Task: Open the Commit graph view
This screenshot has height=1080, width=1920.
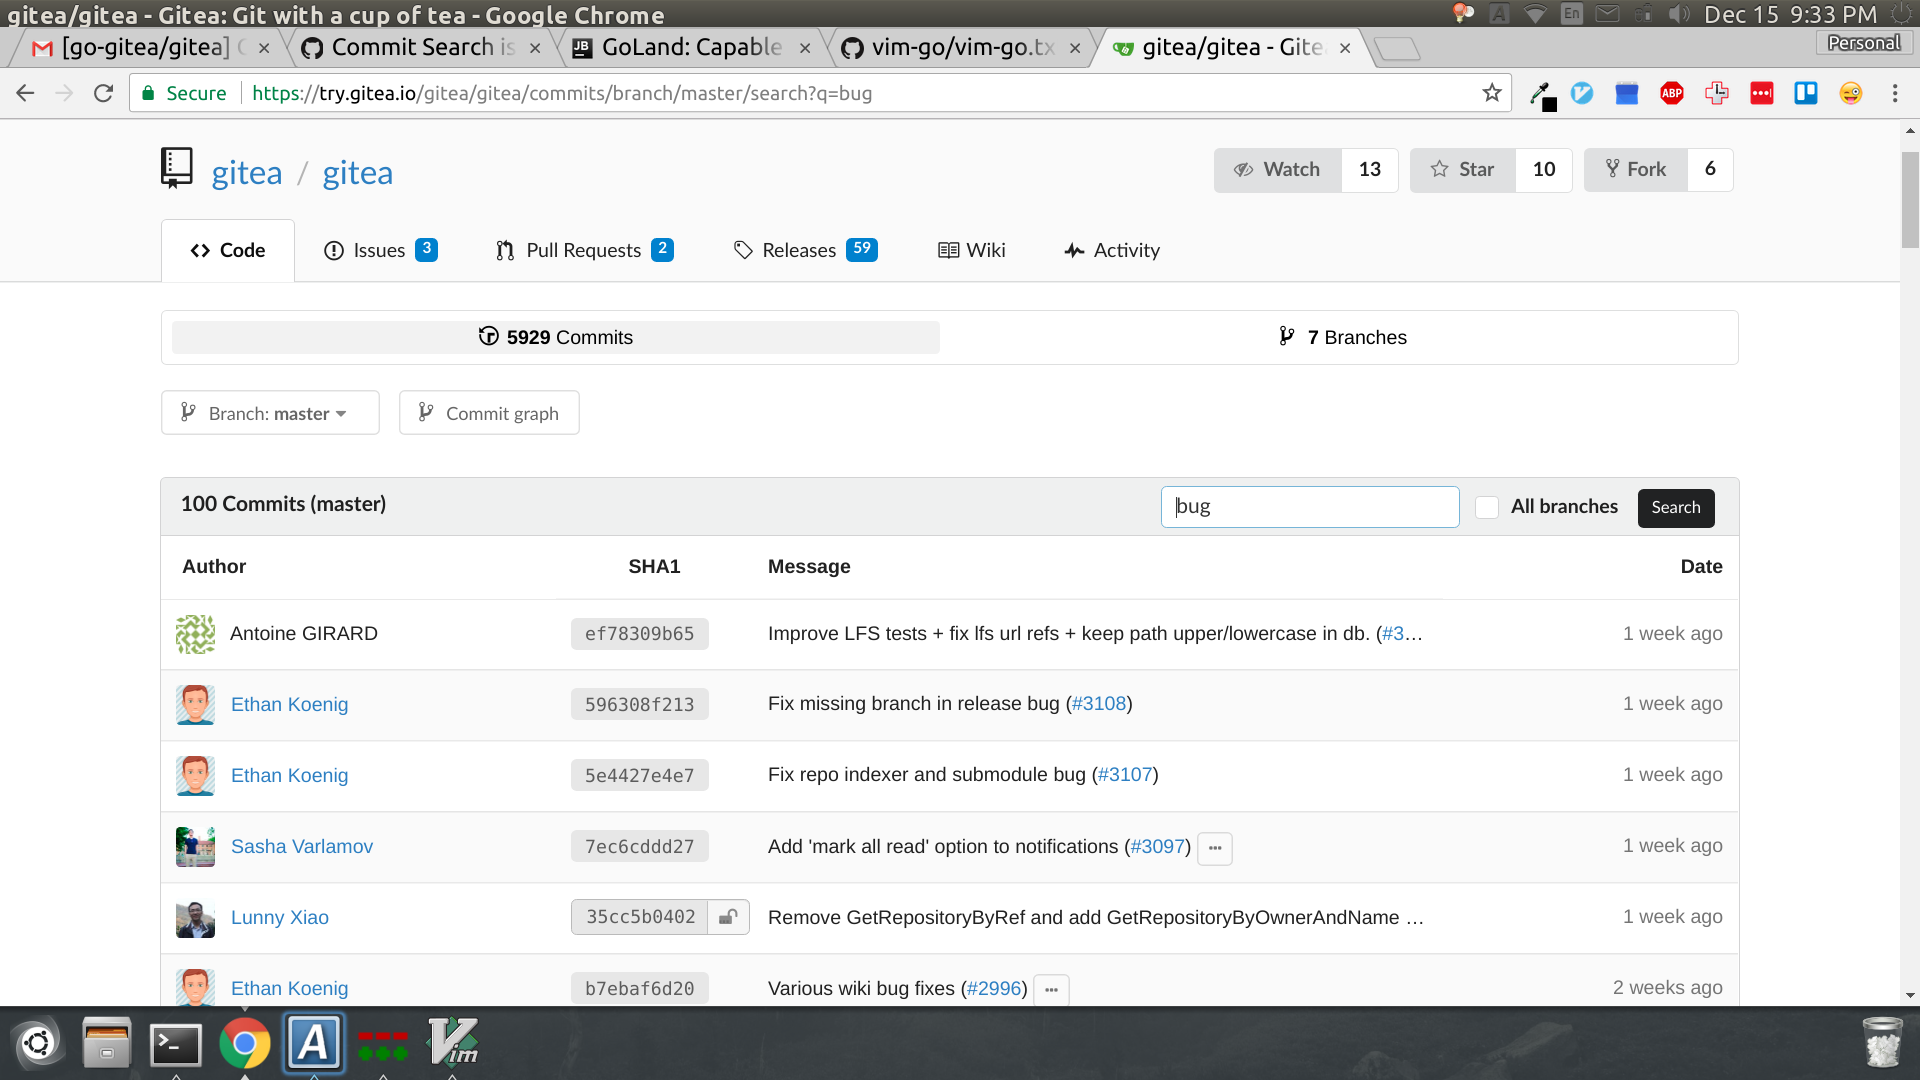Action: [489, 413]
